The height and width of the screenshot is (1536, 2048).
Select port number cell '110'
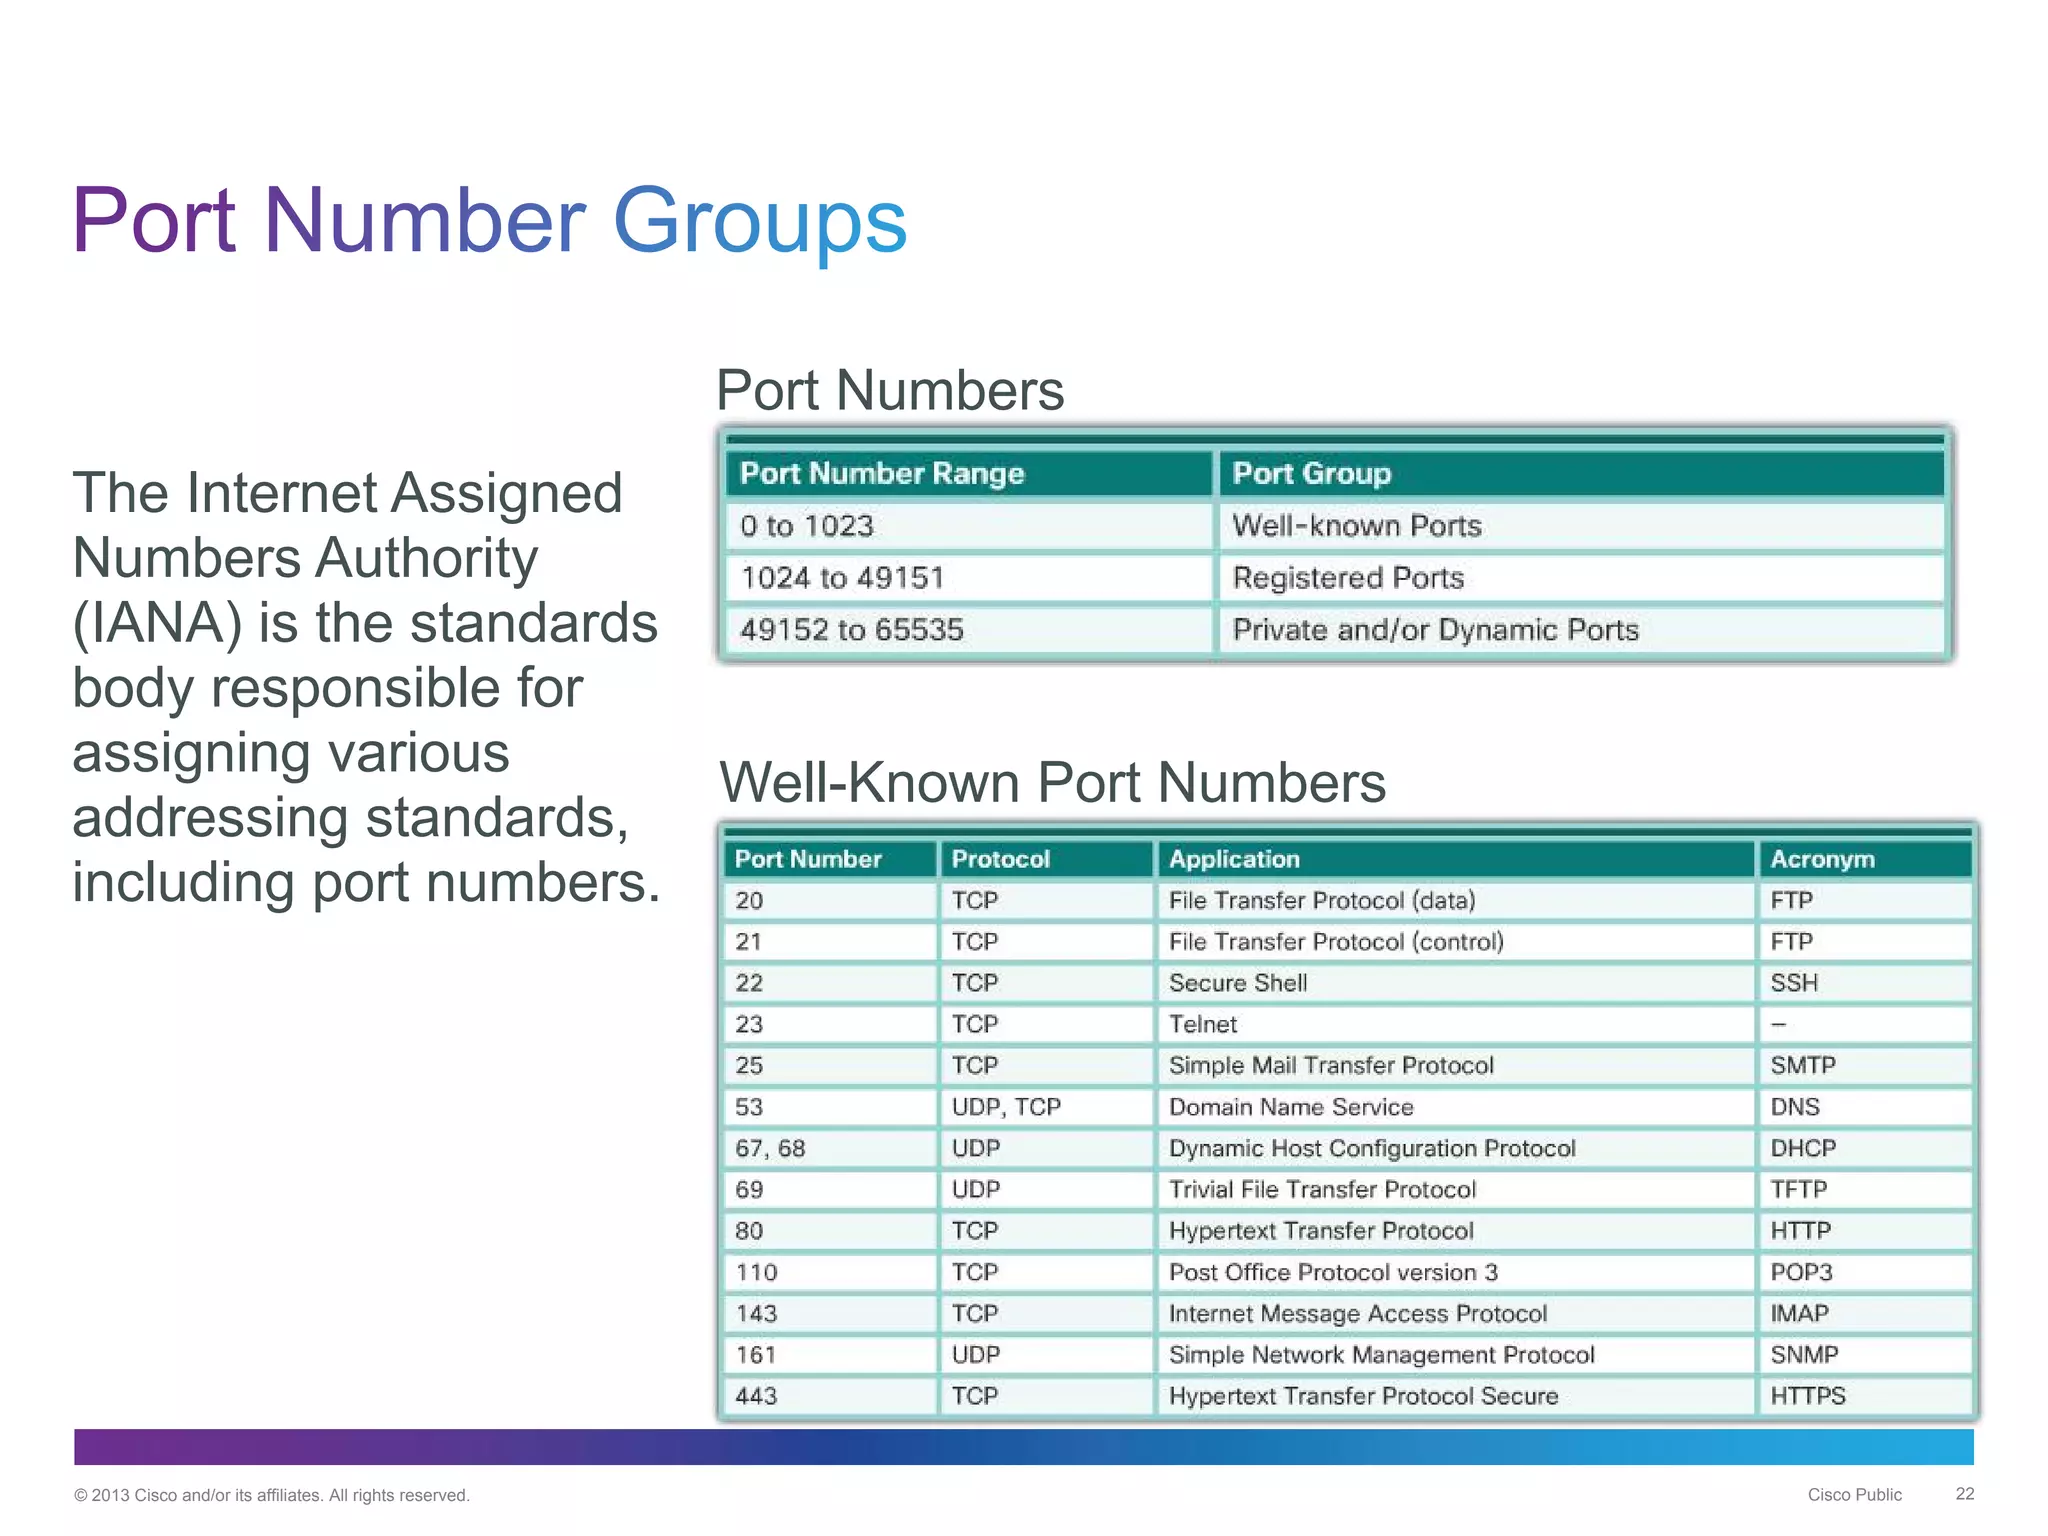coord(829,1273)
